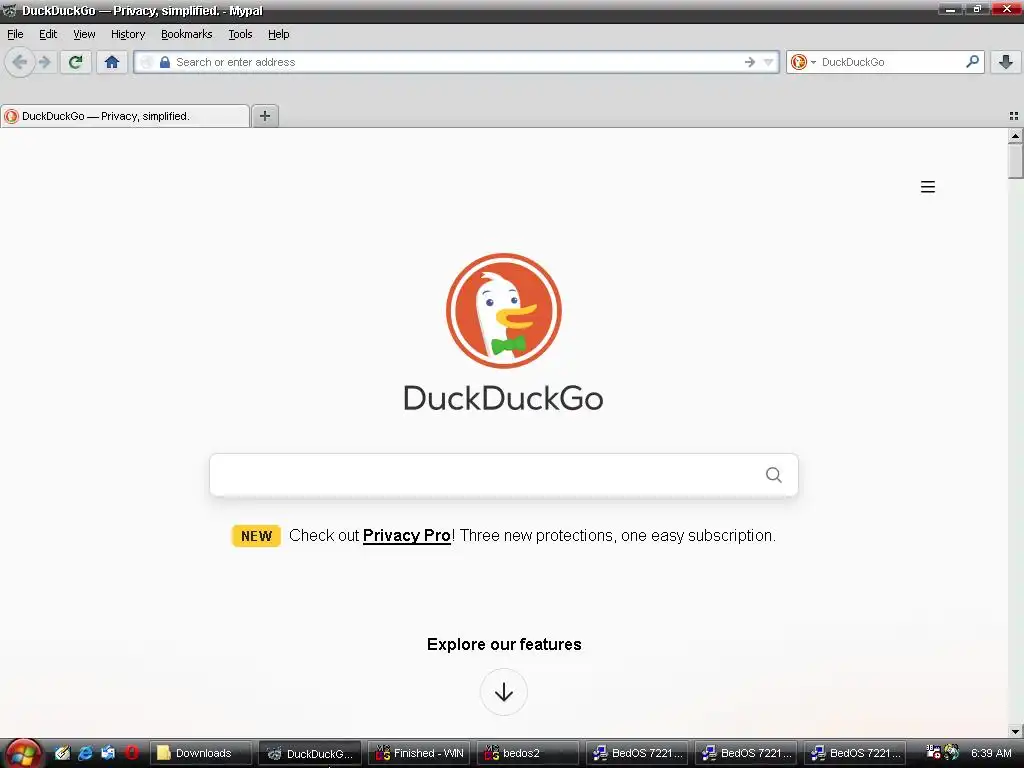Screen dimensions: 1024x768
Task: Select the DuckDuckGo — Privacy, simplified tab
Action: [125, 116]
